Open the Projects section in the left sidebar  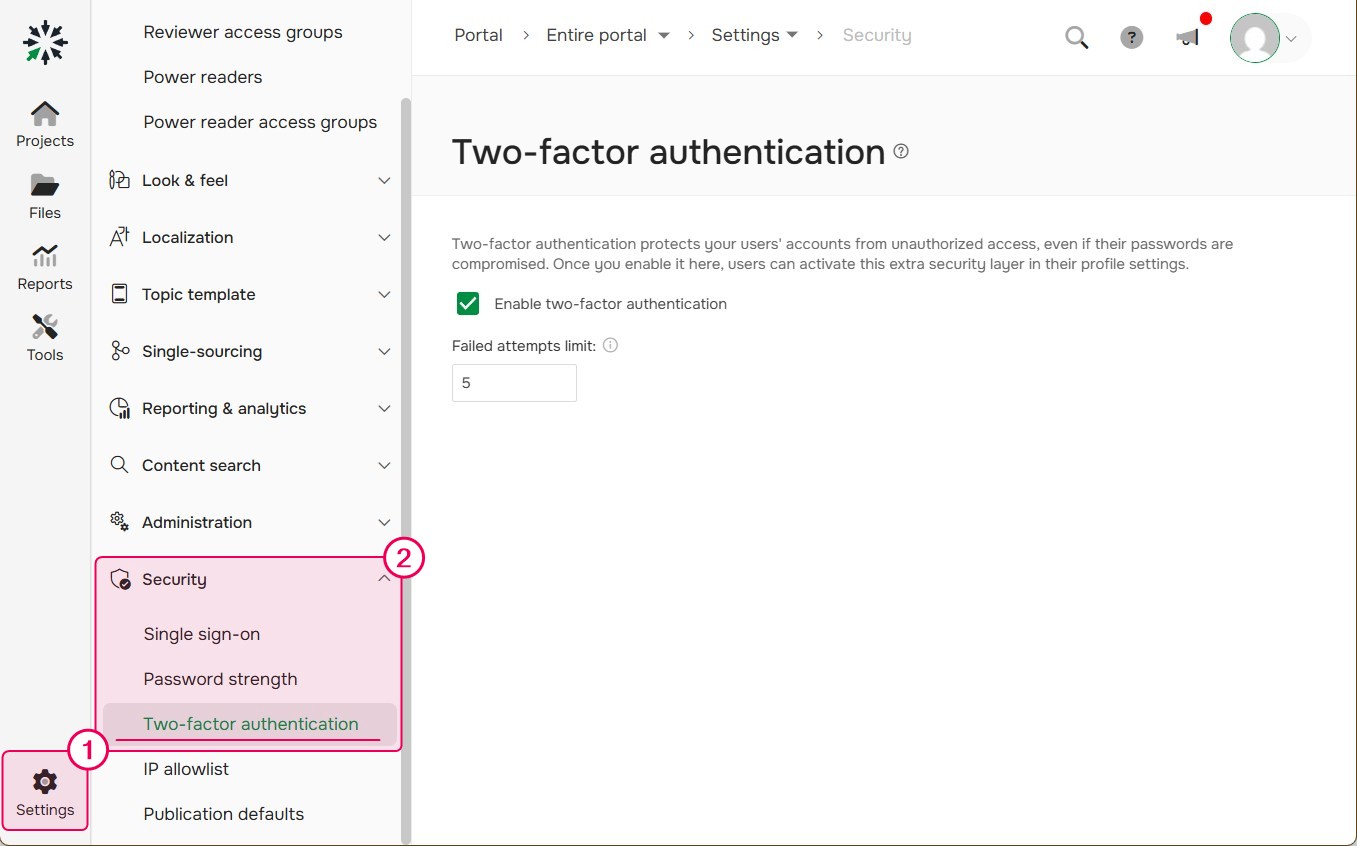click(x=44, y=122)
